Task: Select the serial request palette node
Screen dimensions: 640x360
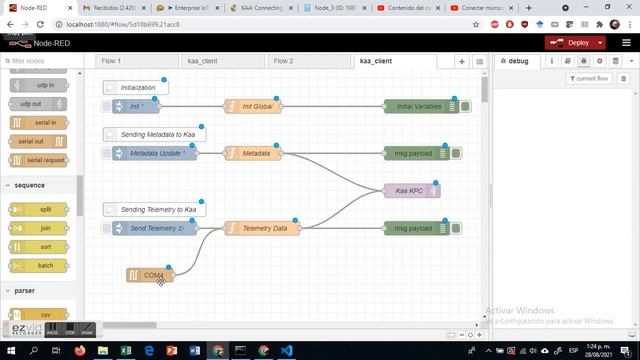Action: pos(38,160)
